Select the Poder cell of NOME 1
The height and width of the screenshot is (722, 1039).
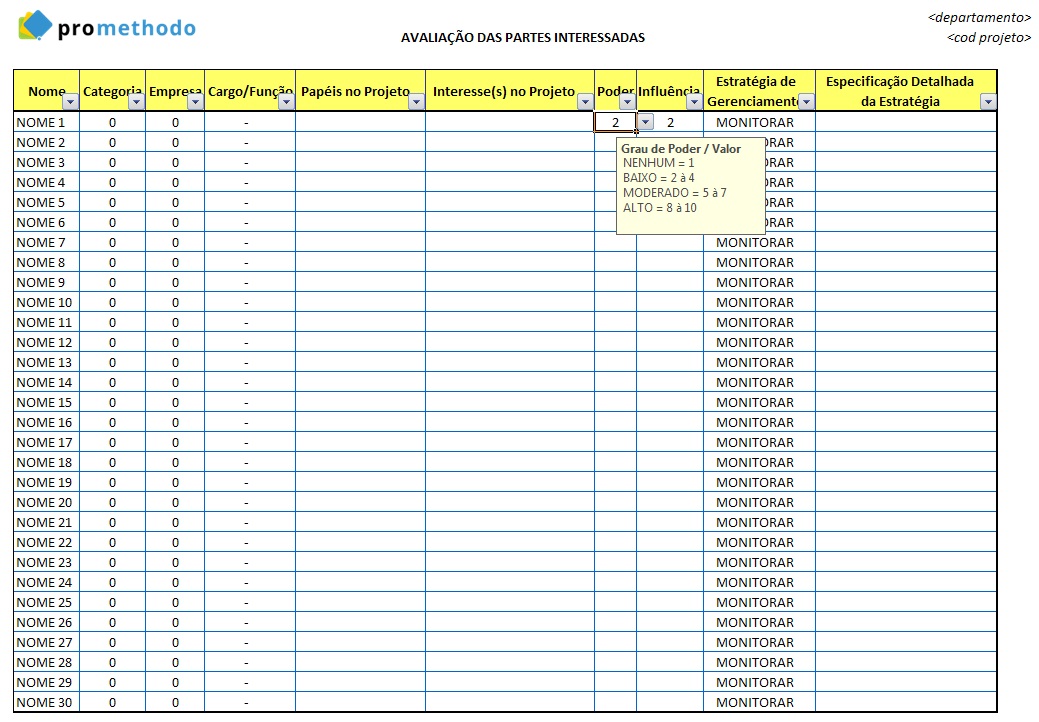coord(616,122)
